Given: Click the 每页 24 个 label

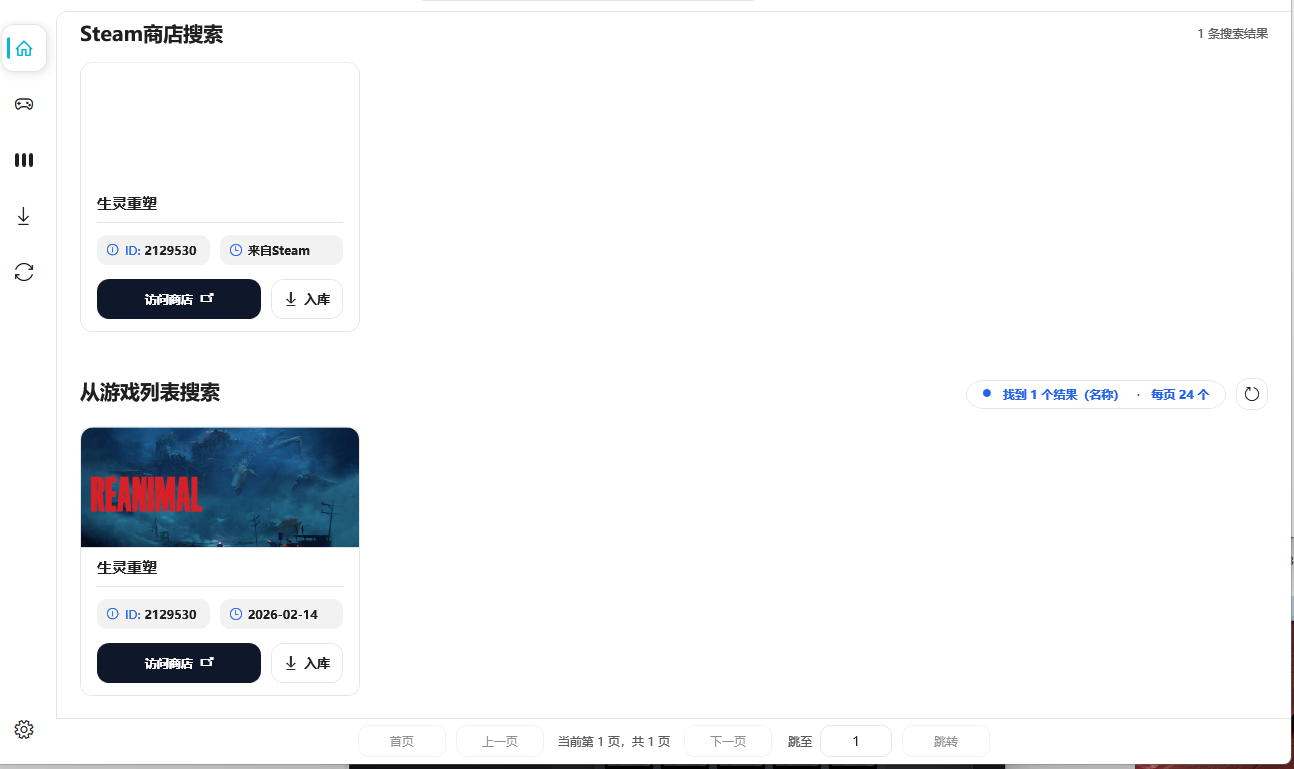Looking at the screenshot, I should point(1180,395).
